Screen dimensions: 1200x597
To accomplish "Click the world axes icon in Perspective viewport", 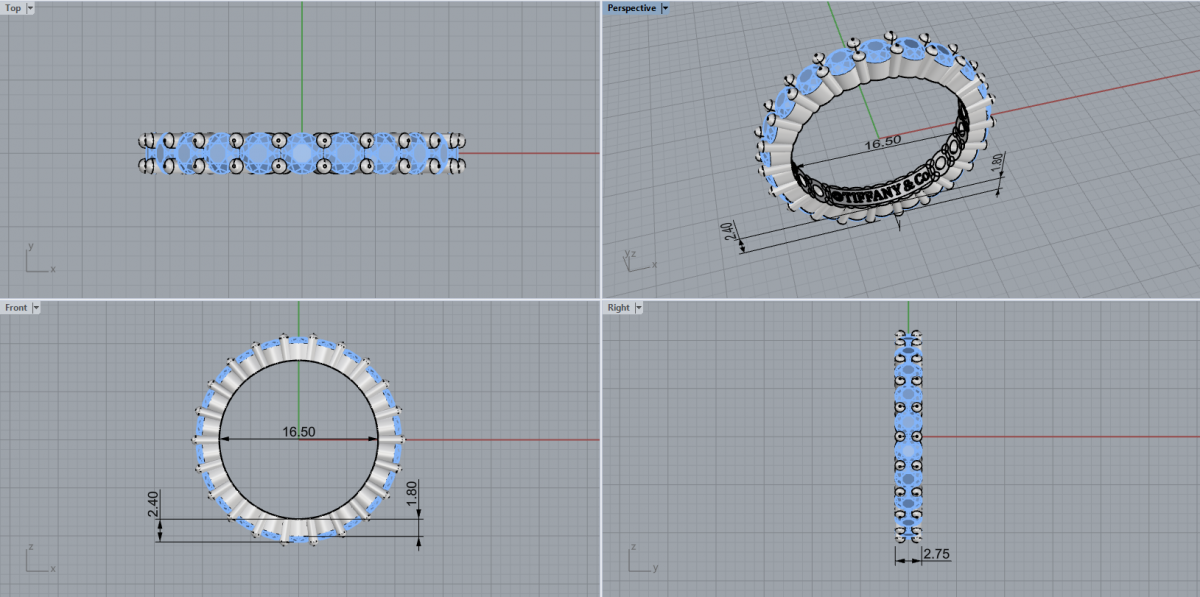I will point(632,259).
